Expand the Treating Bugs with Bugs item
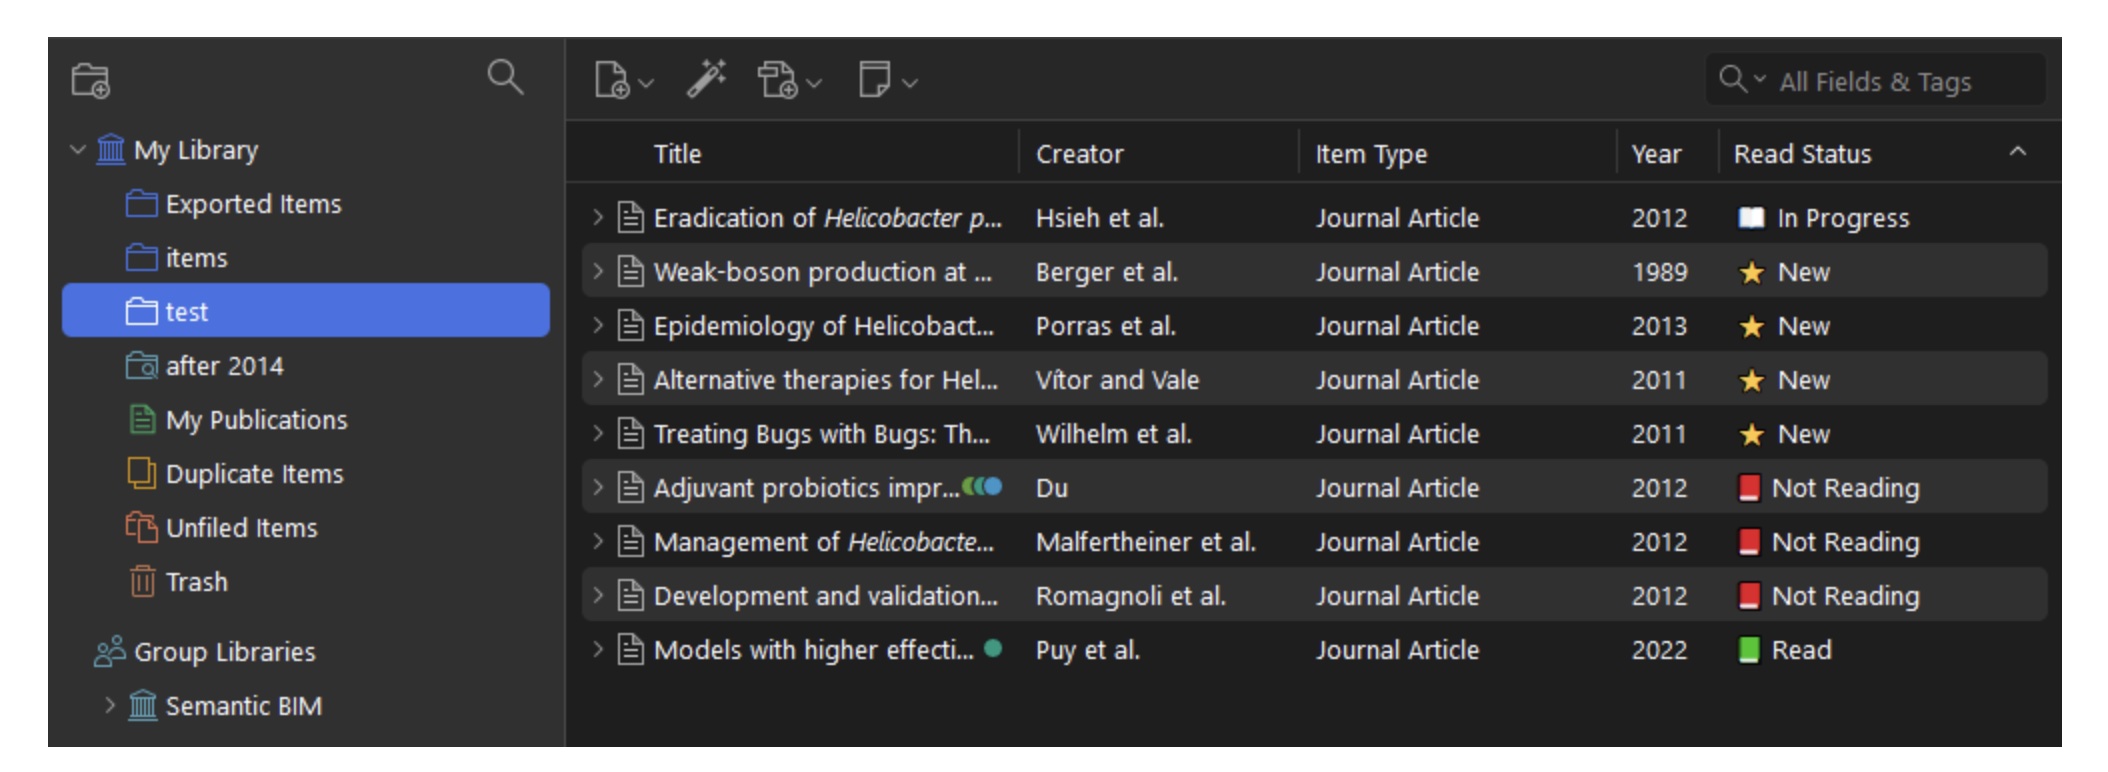Image resolution: width=2108 pixels, height=772 pixels. click(x=598, y=433)
